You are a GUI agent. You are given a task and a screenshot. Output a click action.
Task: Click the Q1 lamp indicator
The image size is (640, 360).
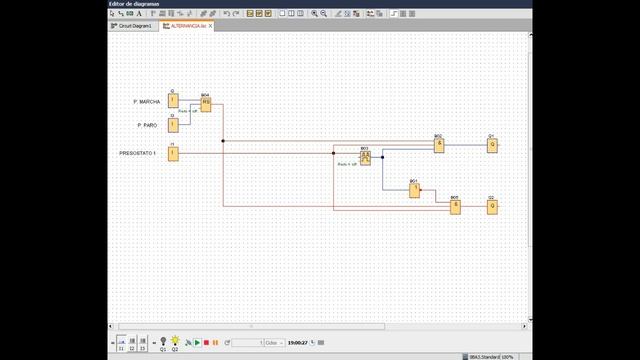pos(163,343)
